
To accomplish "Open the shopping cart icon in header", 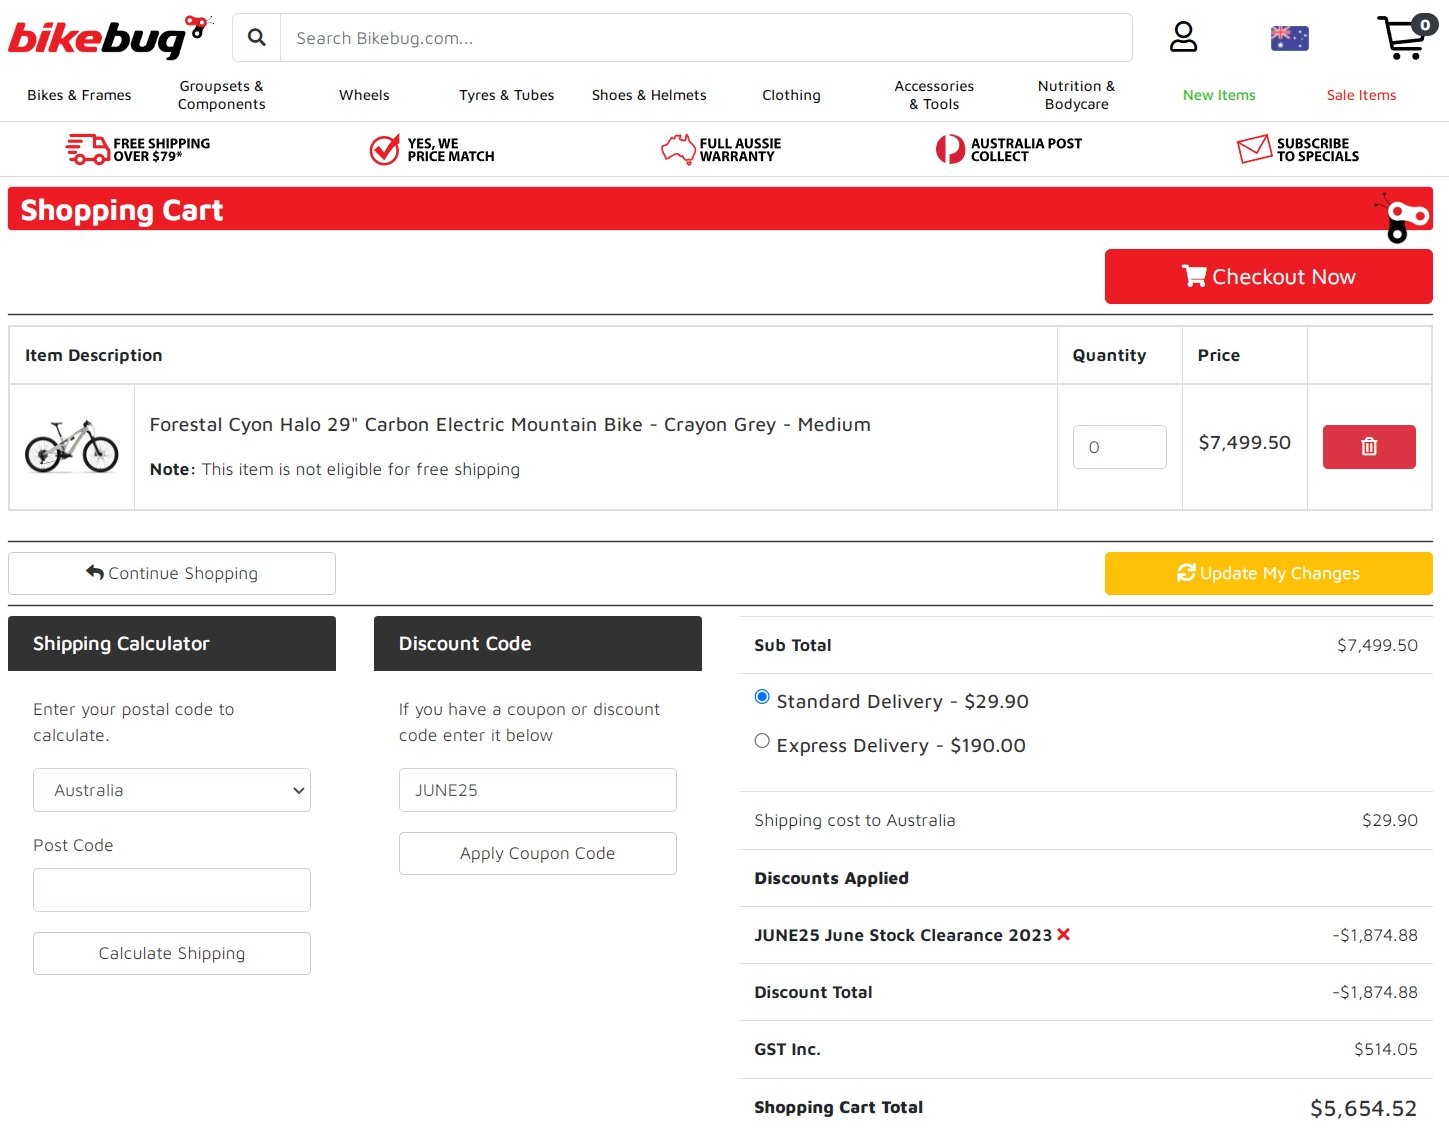I will tap(1406, 37).
